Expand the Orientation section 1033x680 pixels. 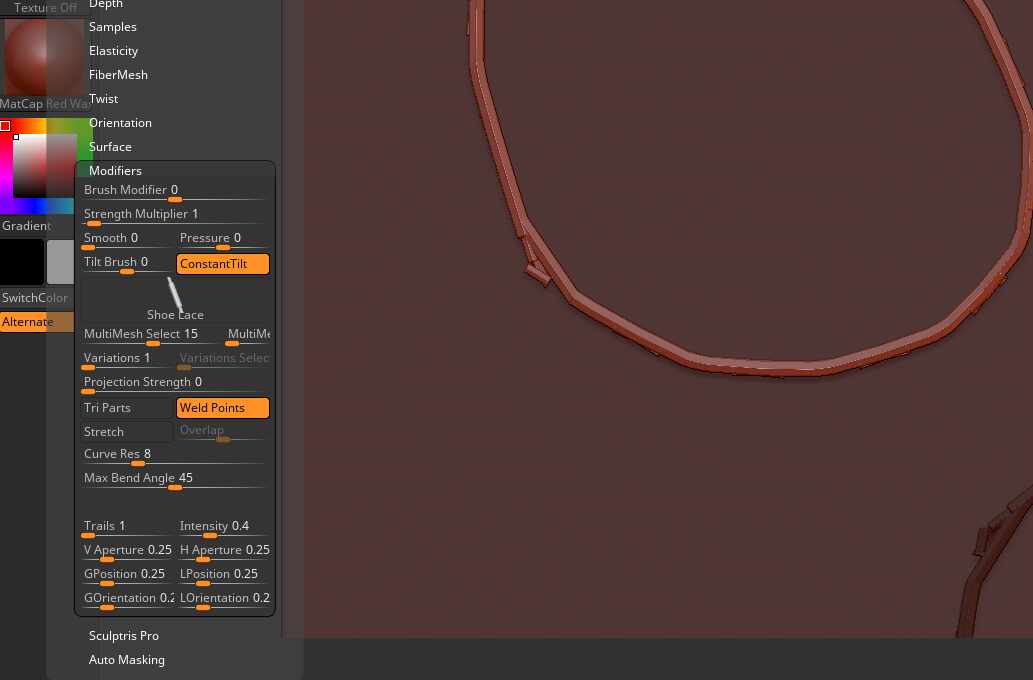pos(120,123)
